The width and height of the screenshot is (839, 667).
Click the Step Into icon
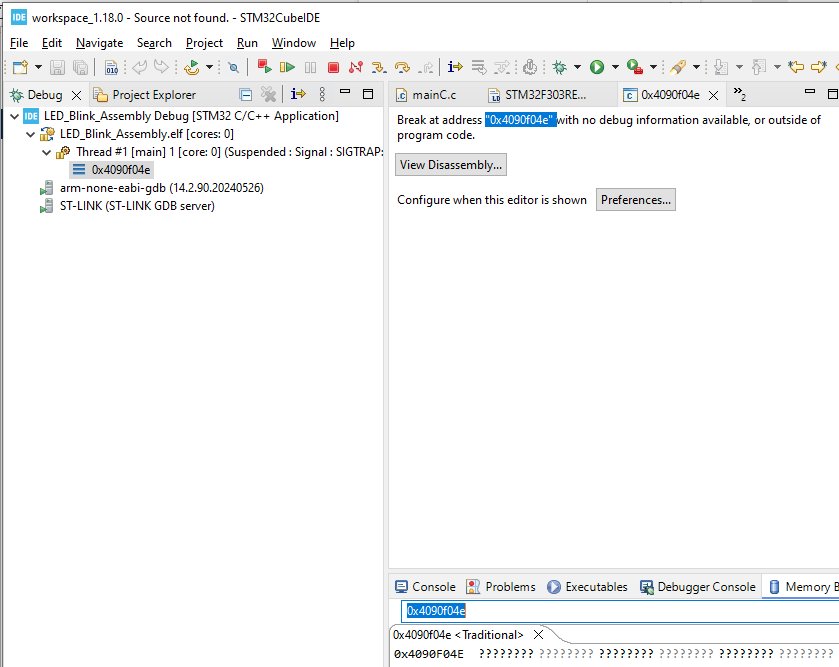[x=379, y=67]
